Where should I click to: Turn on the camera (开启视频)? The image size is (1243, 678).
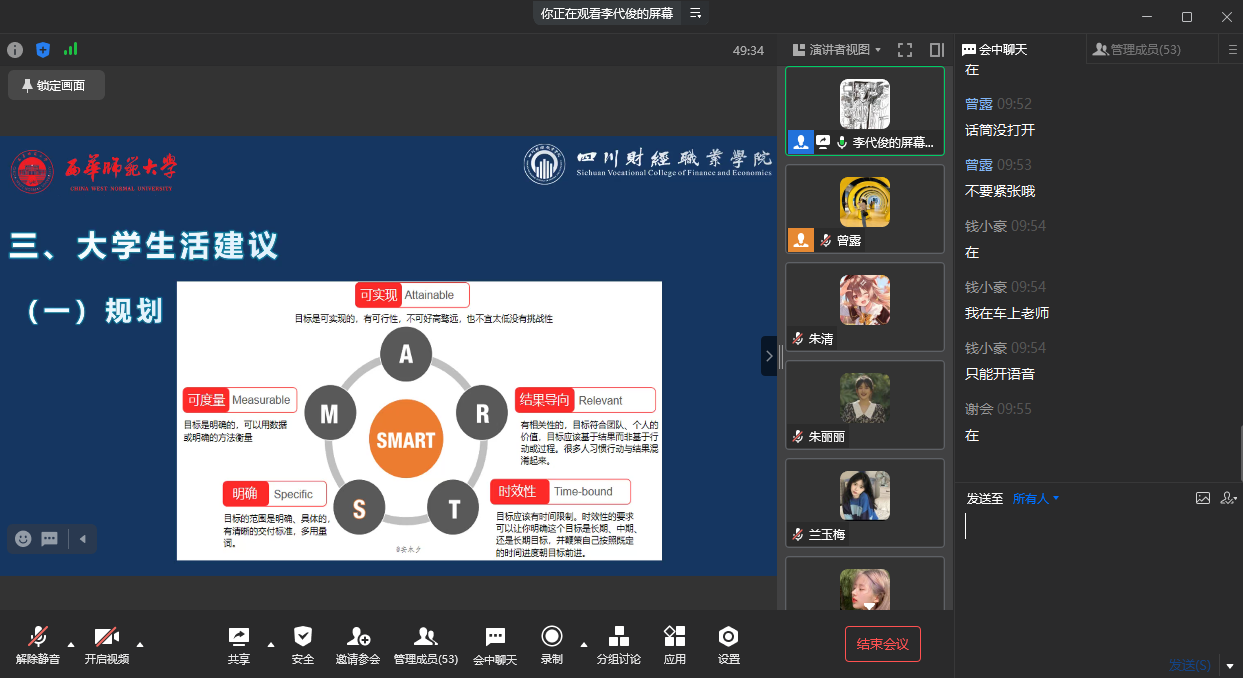click(107, 645)
